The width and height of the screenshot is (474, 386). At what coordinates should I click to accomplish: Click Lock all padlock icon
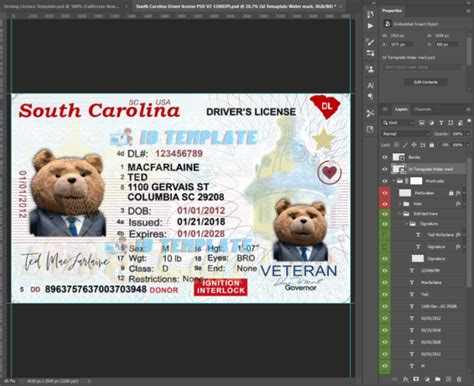tap(432, 145)
